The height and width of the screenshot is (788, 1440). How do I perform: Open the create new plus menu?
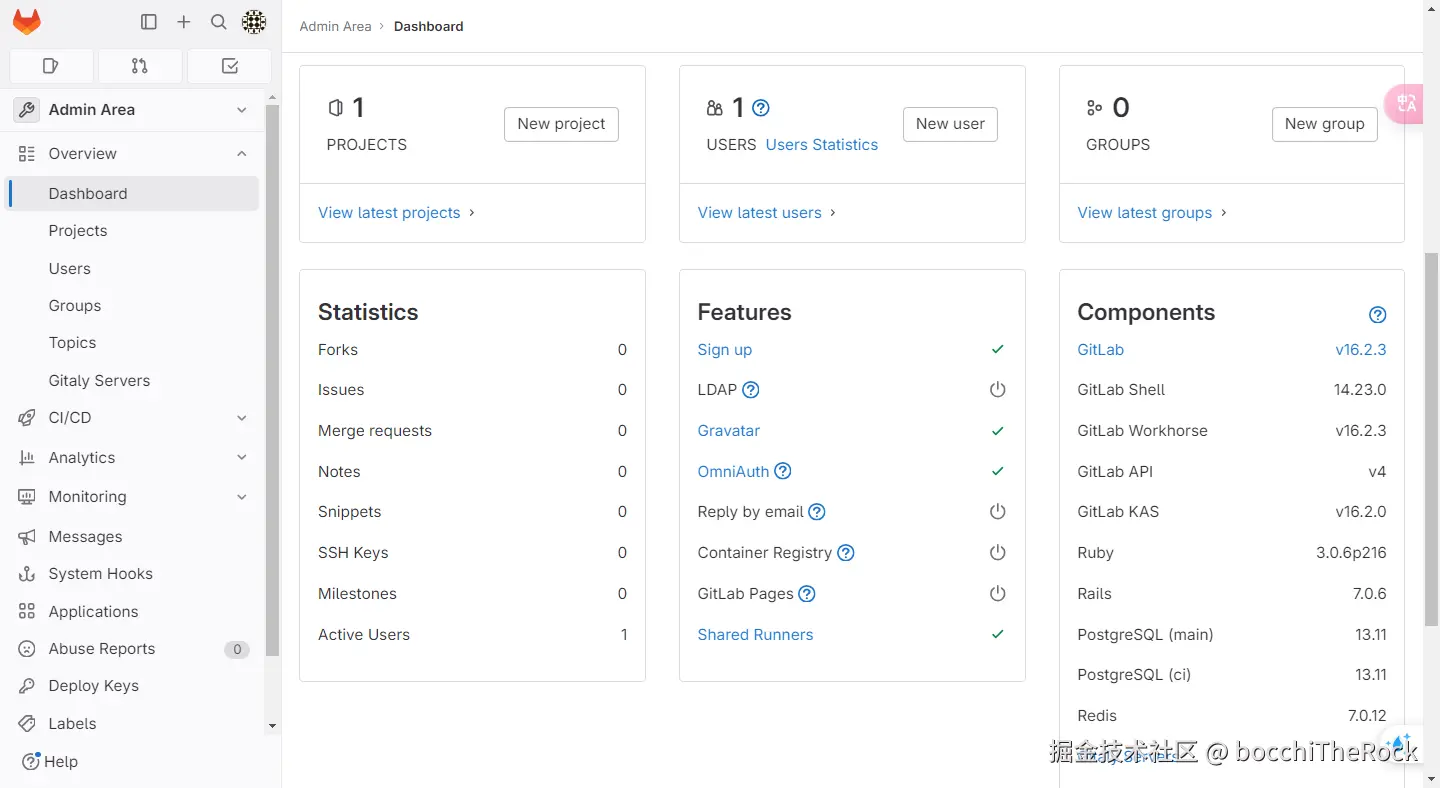[184, 22]
